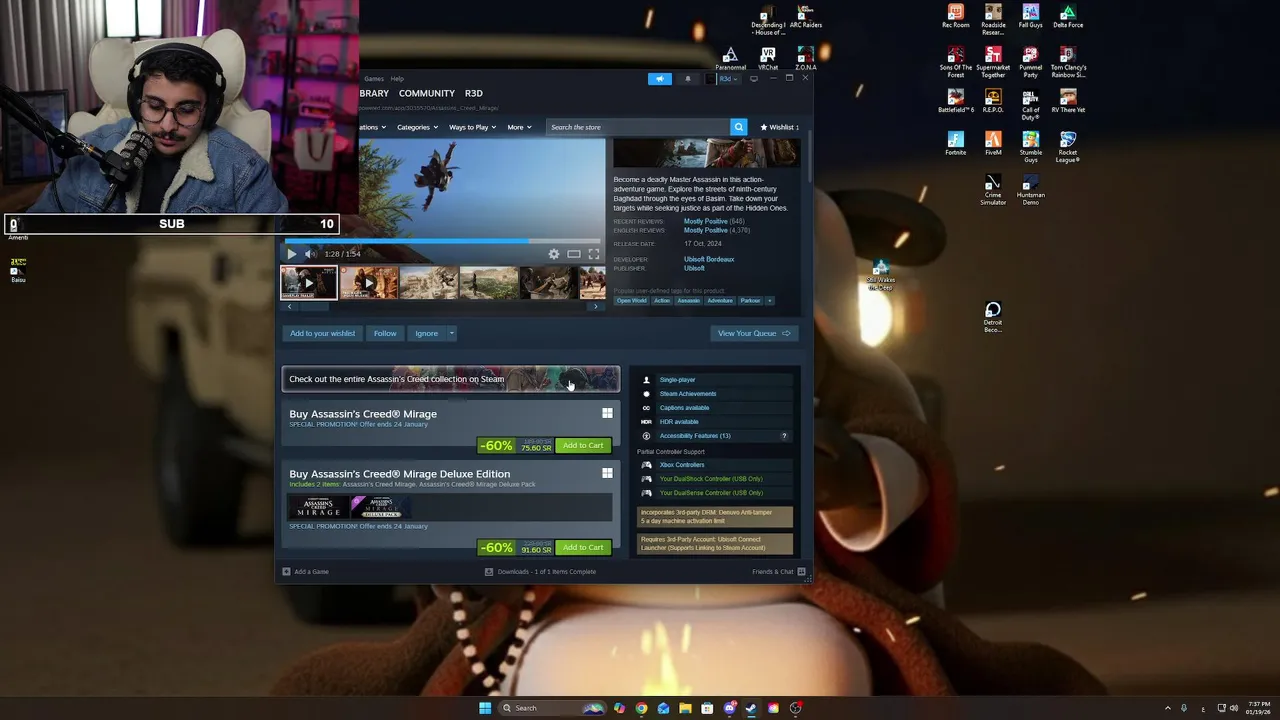The width and height of the screenshot is (1280, 720).
Task: Submit store search with magnifier button
Action: coord(738,127)
